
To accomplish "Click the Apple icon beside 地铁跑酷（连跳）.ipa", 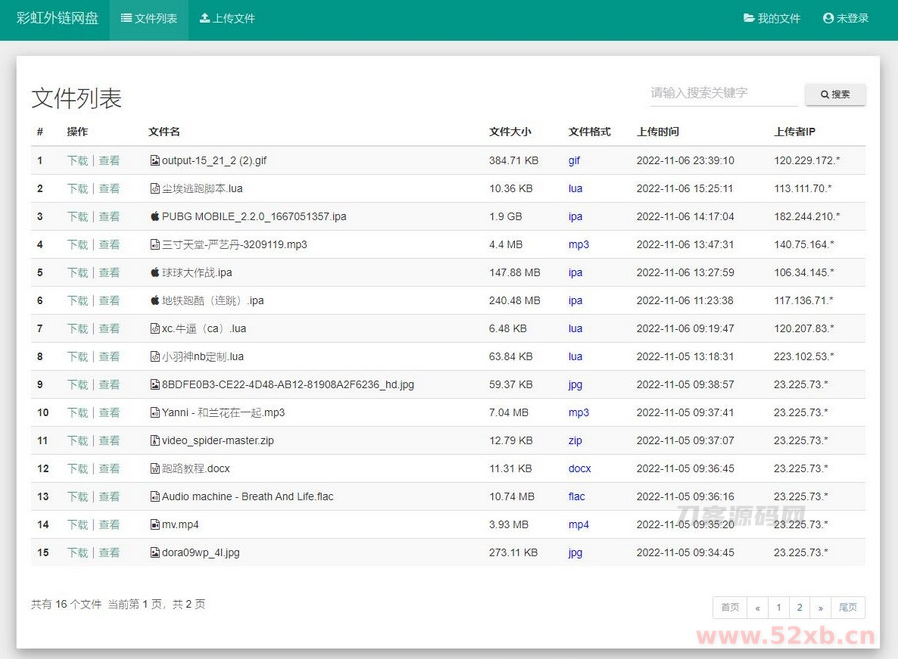I will click(154, 300).
